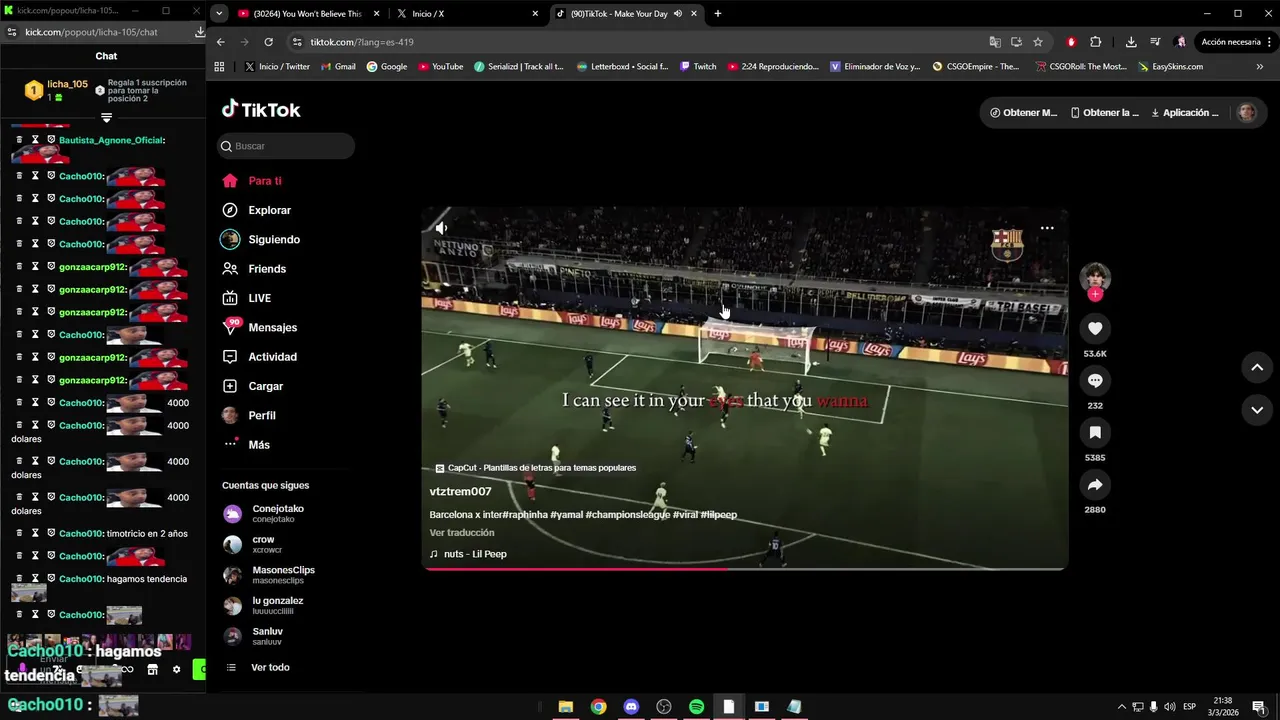Unmute the video speaker icon
This screenshot has width=1280, height=720.
tap(441, 228)
